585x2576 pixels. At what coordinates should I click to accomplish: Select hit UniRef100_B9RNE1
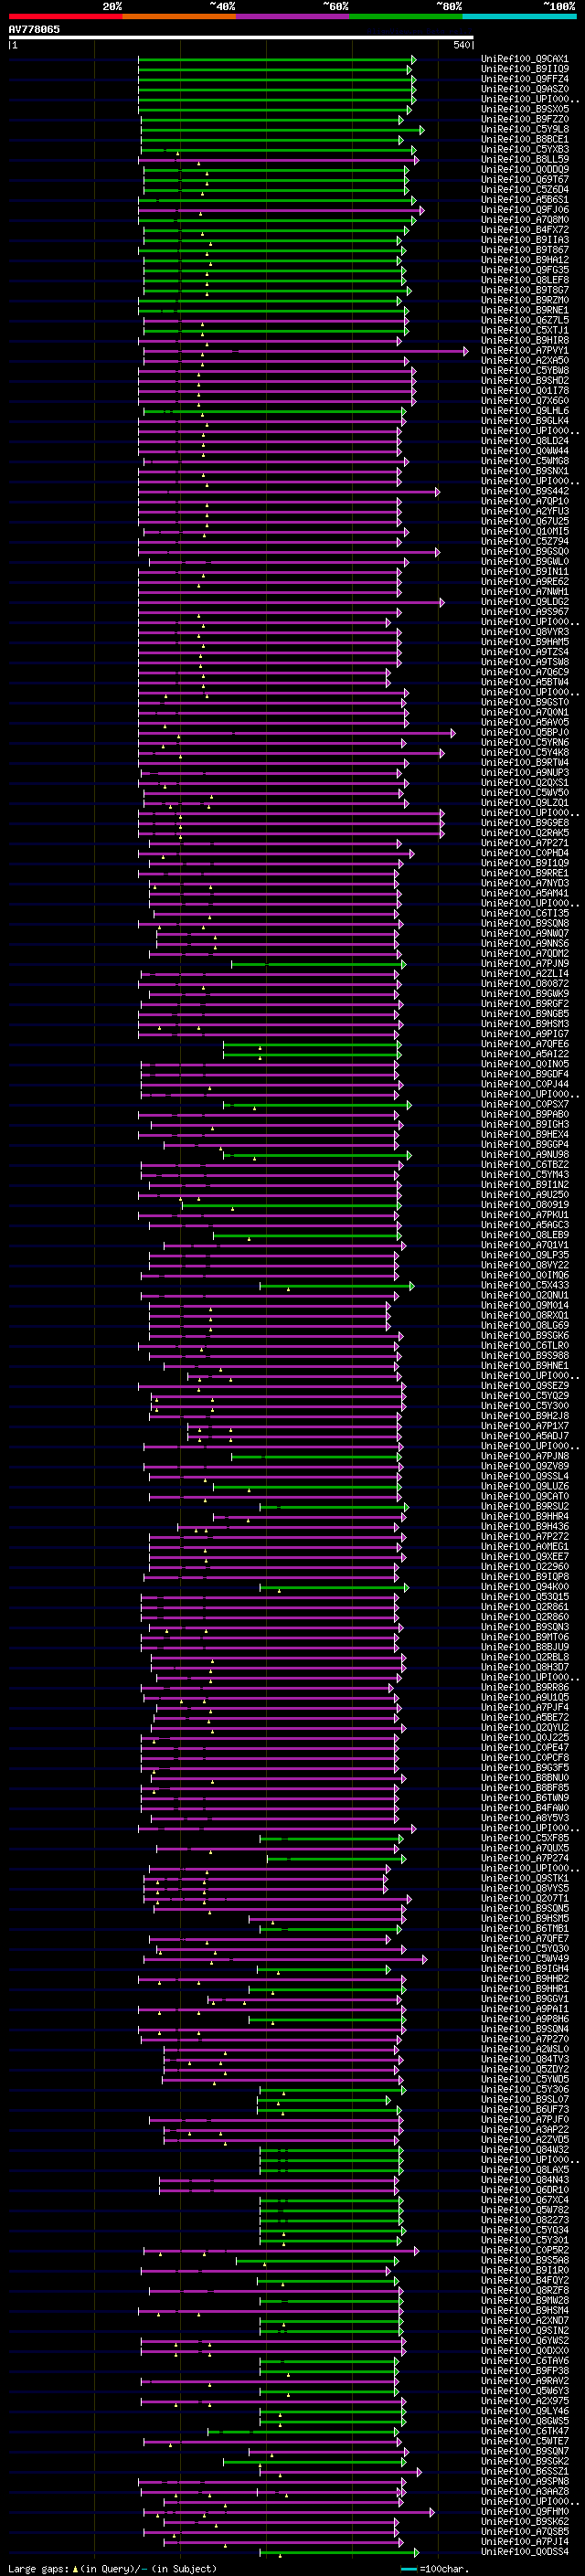[x=525, y=310]
